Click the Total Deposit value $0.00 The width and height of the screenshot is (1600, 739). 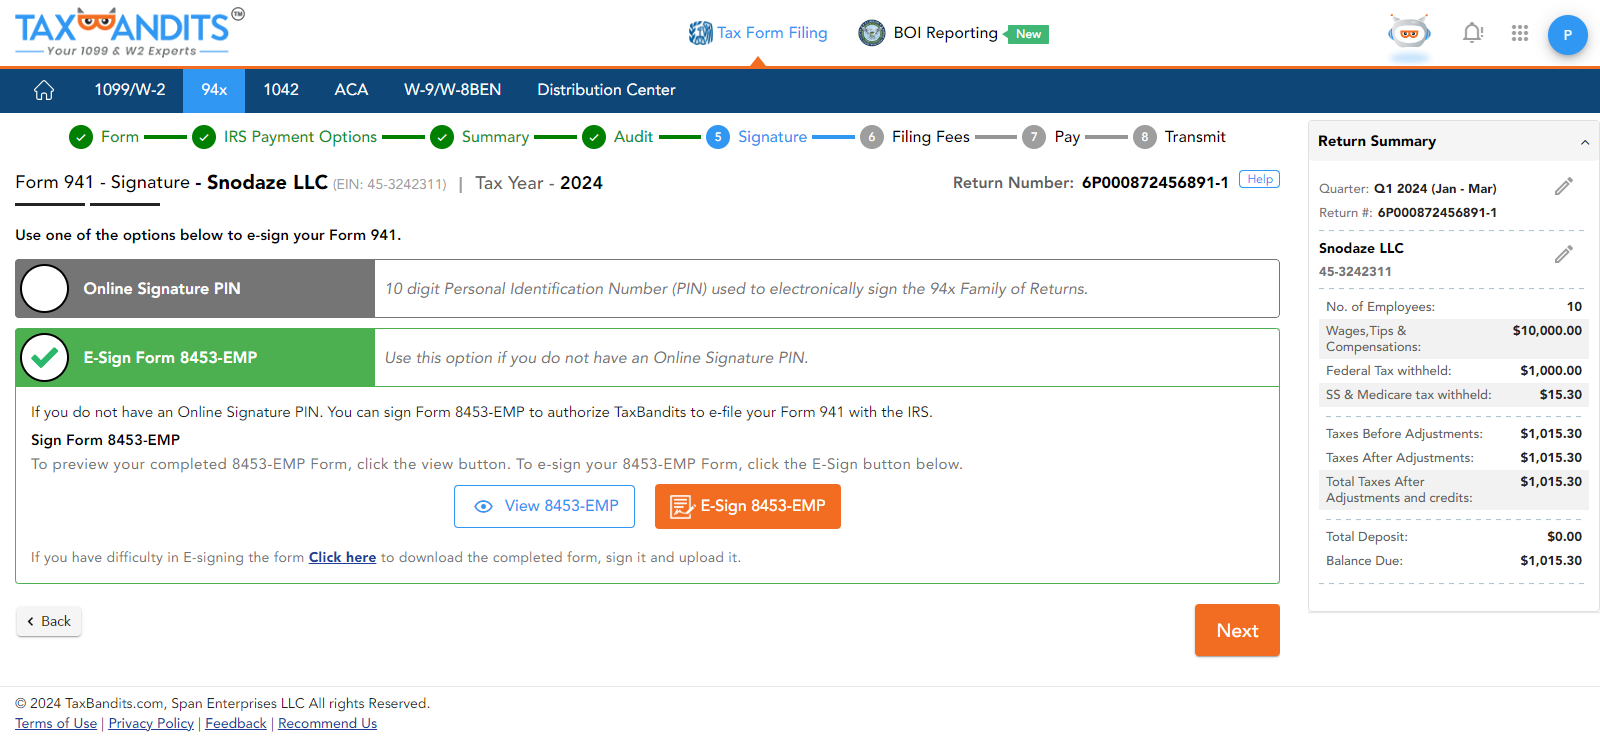[1564, 537]
